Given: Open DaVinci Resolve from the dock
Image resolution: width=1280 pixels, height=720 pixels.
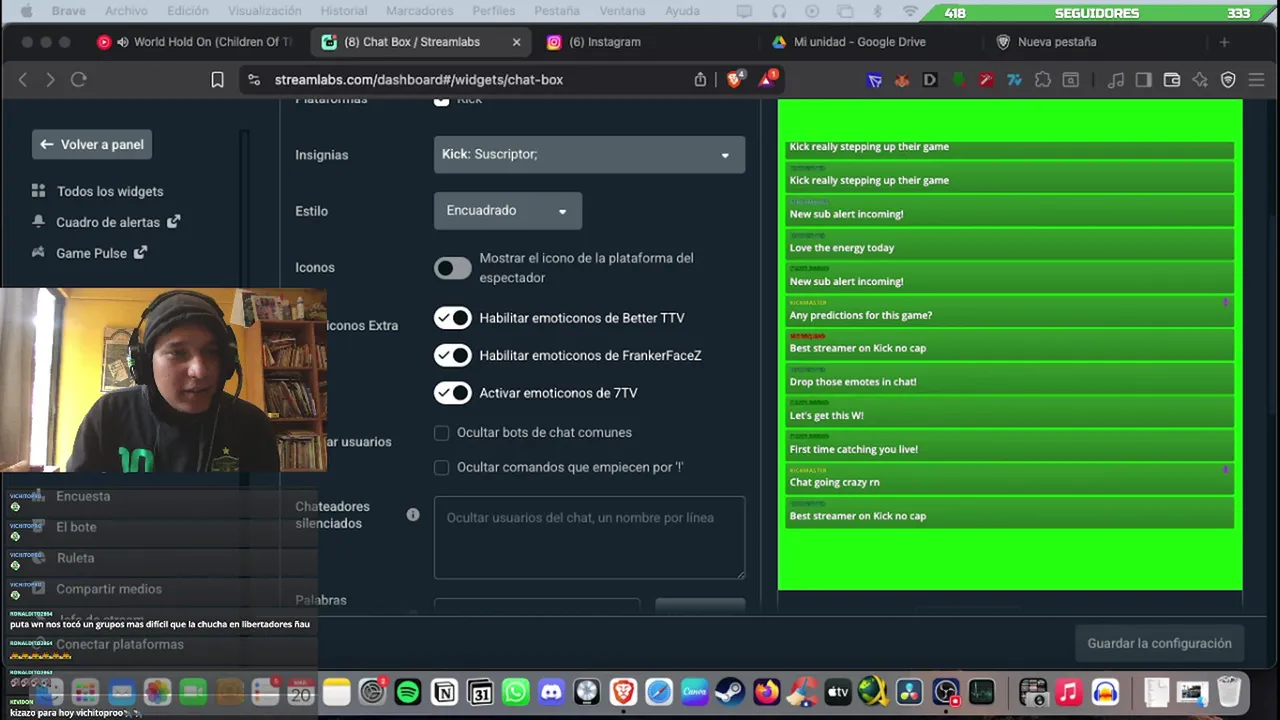Looking at the screenshot, I should (909, 692).
